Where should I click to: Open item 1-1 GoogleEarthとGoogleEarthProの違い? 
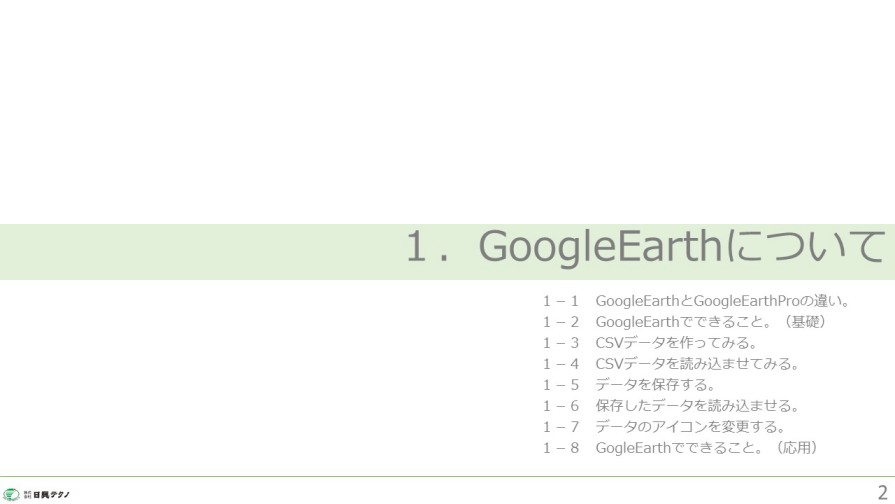pyautogui.click(x=722, y=300)
